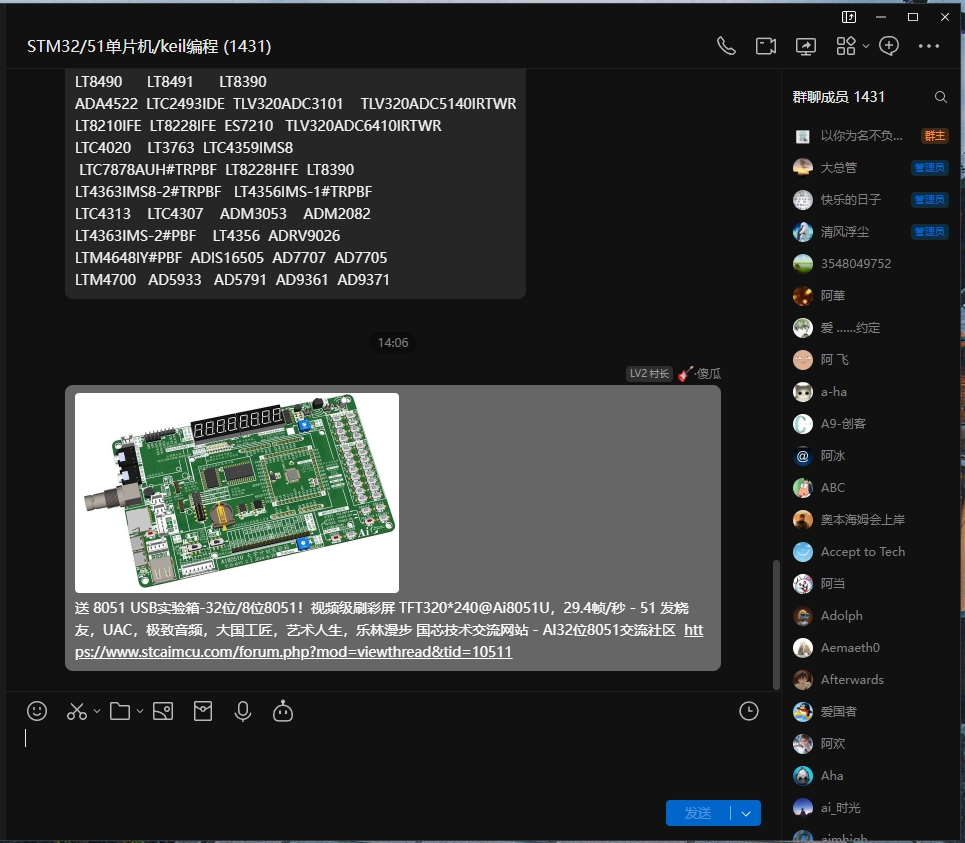The height and width of the screenshot is (843, 965).
Task: Click 管理员 badge next to 快乐的日子
Action: coord(929,199)
